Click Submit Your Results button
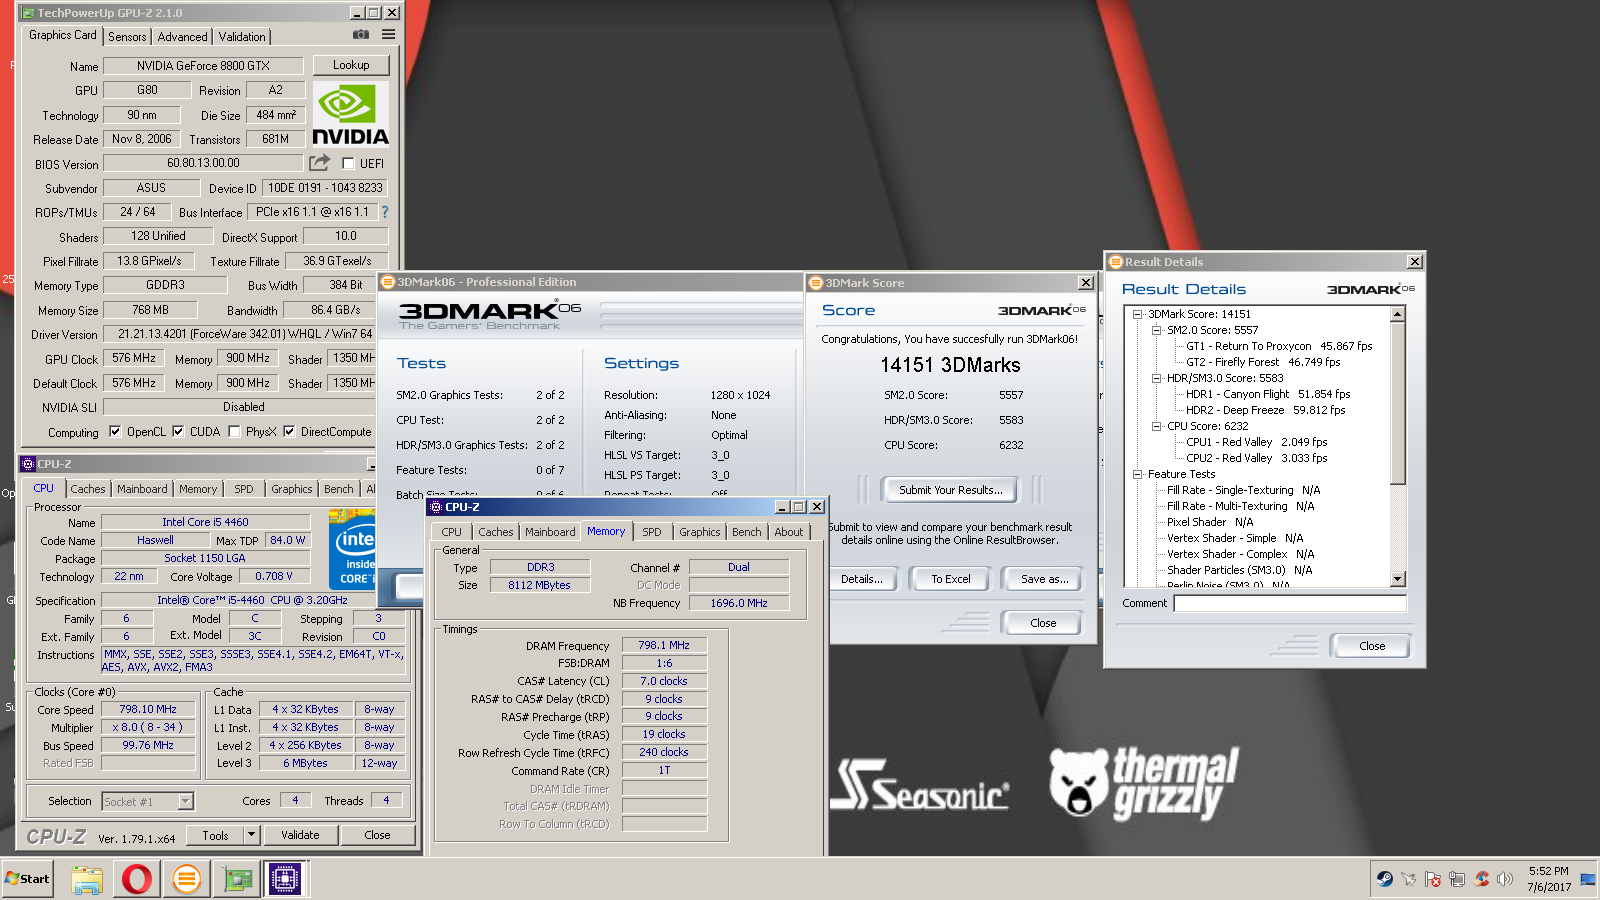The width and height of the screenshot is (1600, 900). click(x=950, y=490)
